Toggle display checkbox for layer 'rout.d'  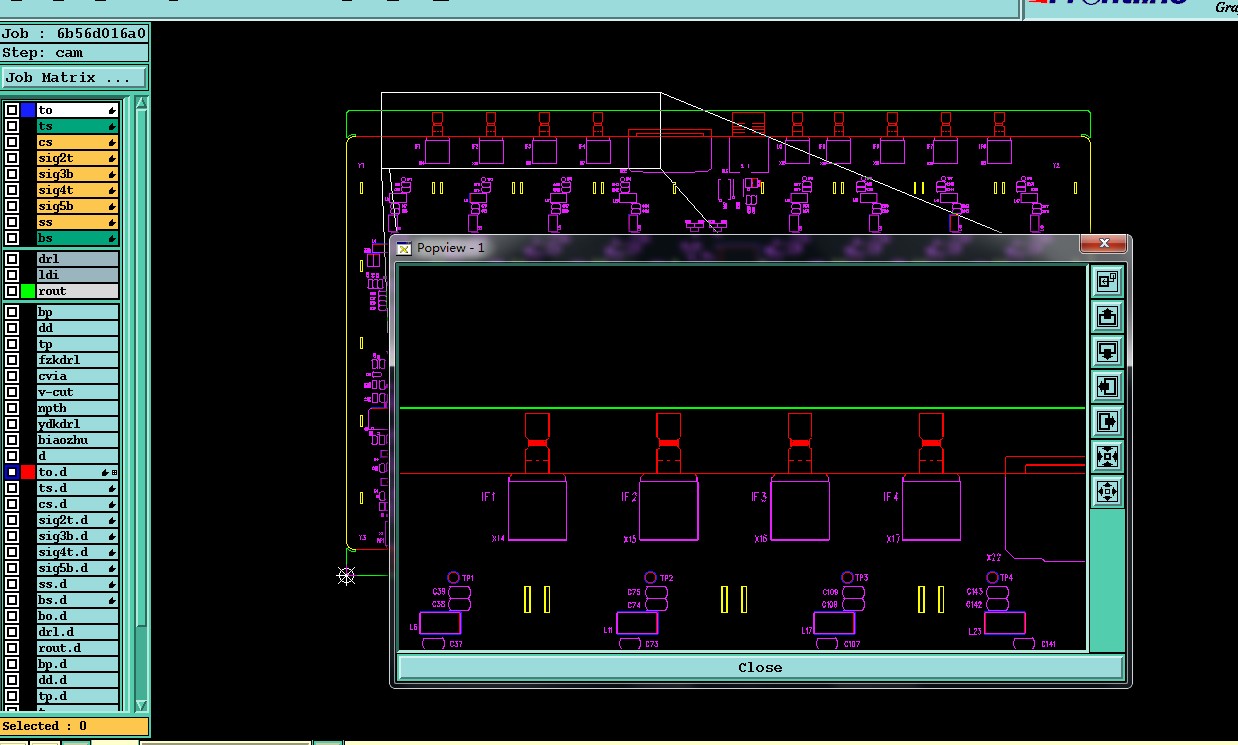pos(12,648)
